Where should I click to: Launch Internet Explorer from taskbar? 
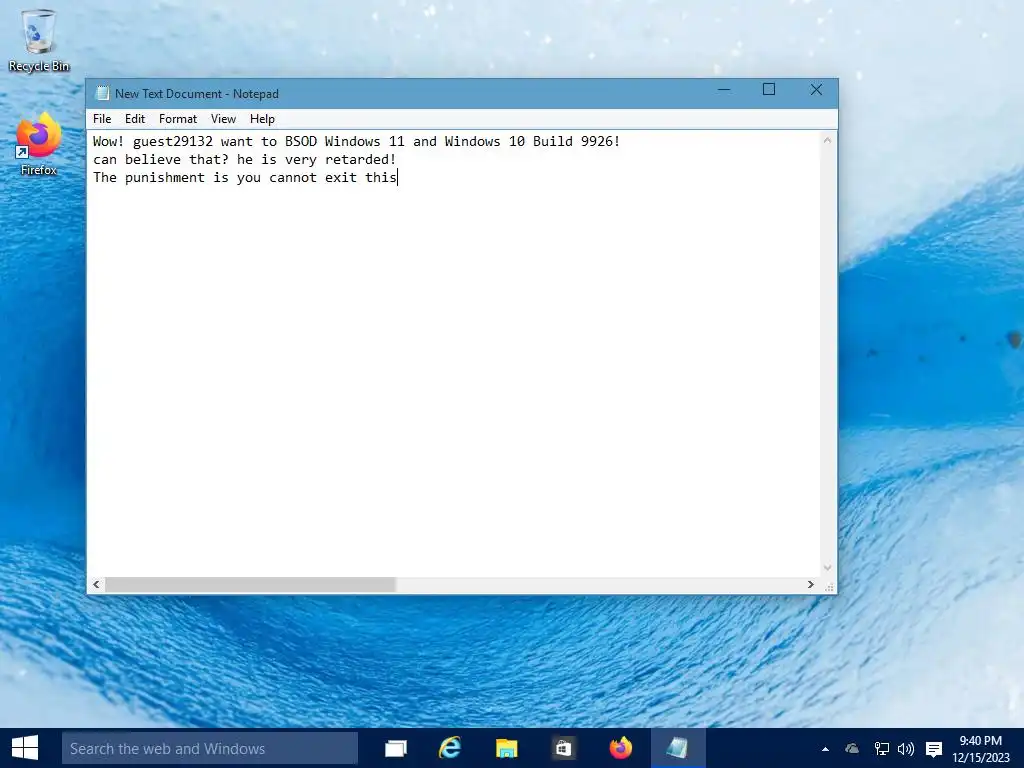coord(450,748)
